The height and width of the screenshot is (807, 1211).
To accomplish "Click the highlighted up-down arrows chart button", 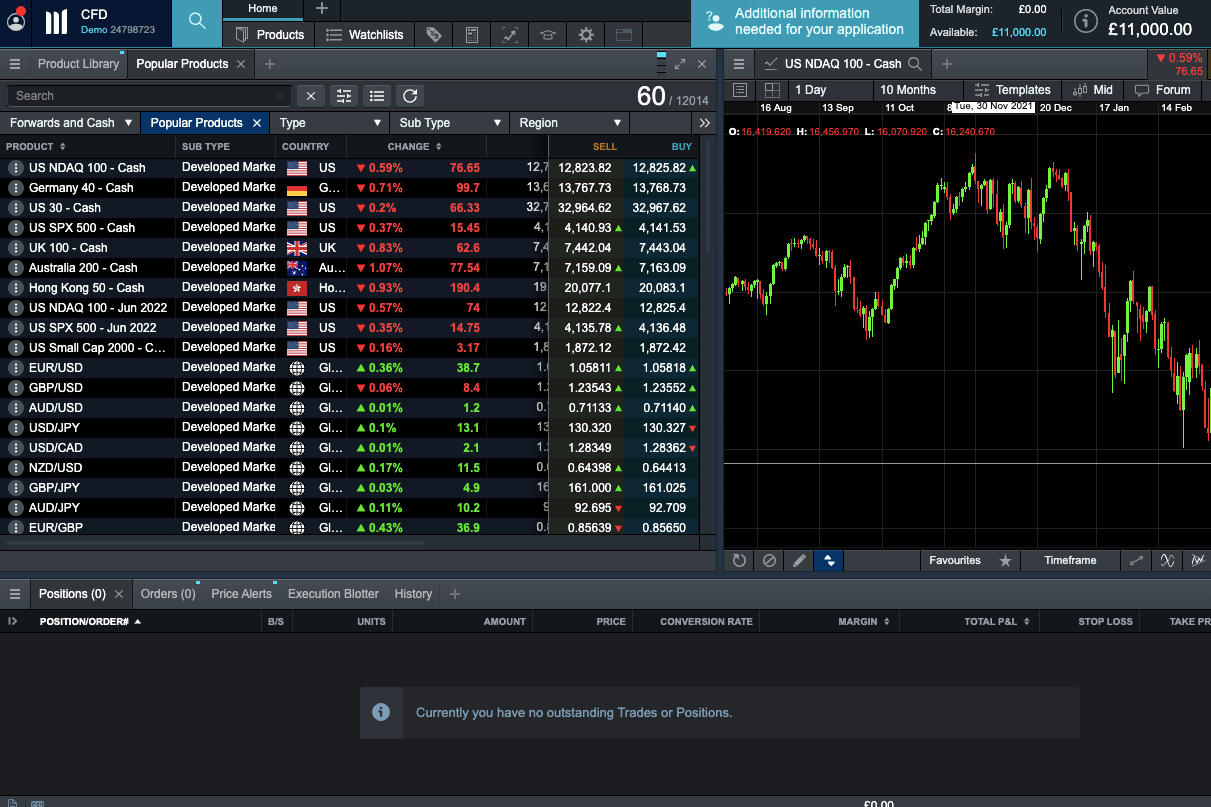I will pyautogui.click(x=829, y=560).
